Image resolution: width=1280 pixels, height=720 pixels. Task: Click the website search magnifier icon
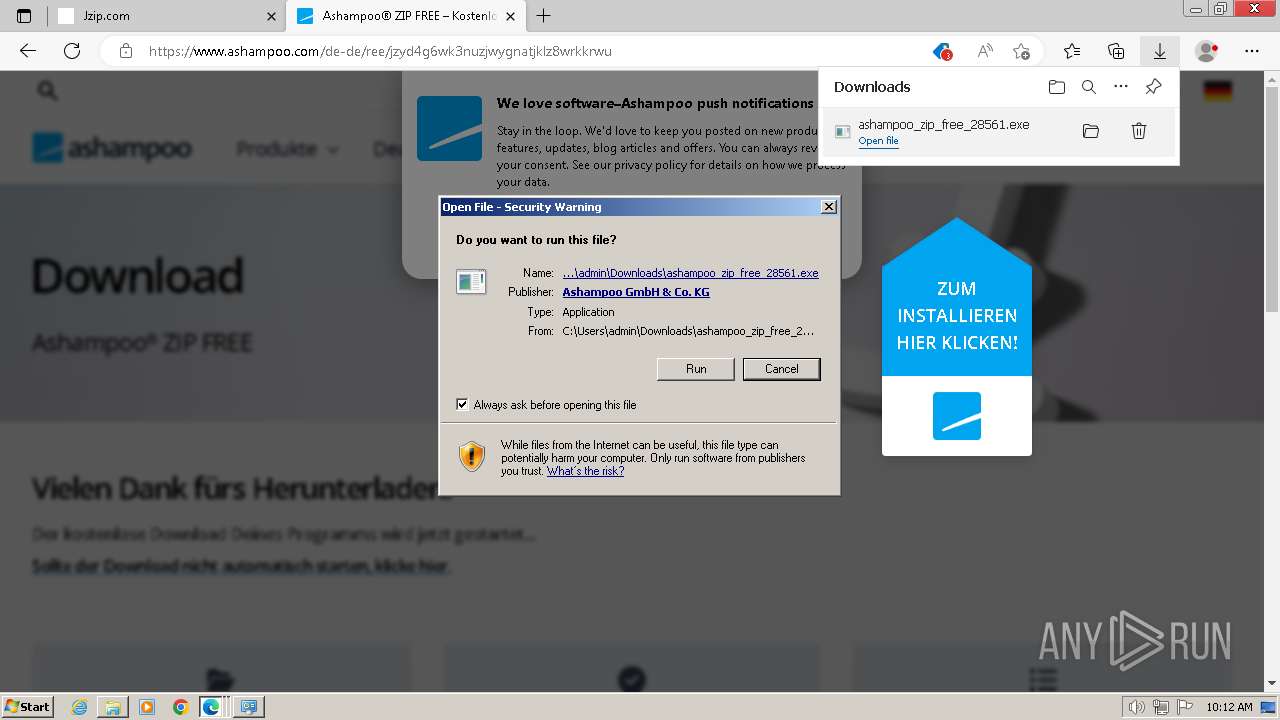click(47, 91)
